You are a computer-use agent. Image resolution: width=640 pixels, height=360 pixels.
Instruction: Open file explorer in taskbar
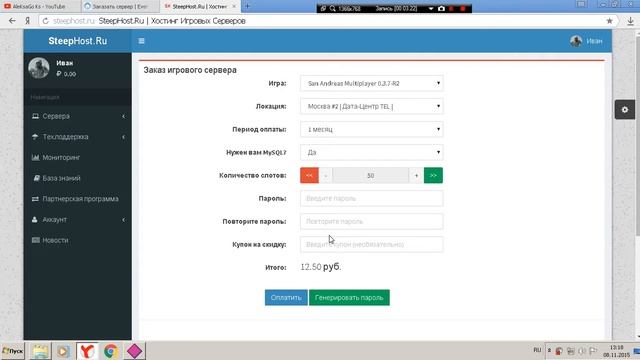40,351
